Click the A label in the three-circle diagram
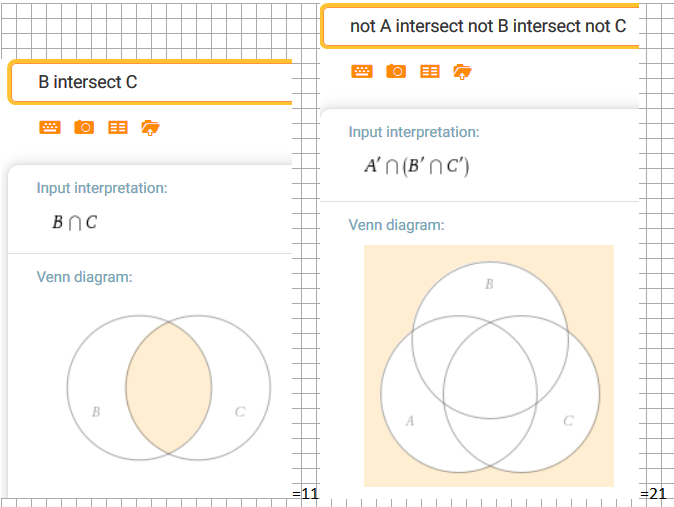This screenshot has width=674, height=507. [409, 421]
